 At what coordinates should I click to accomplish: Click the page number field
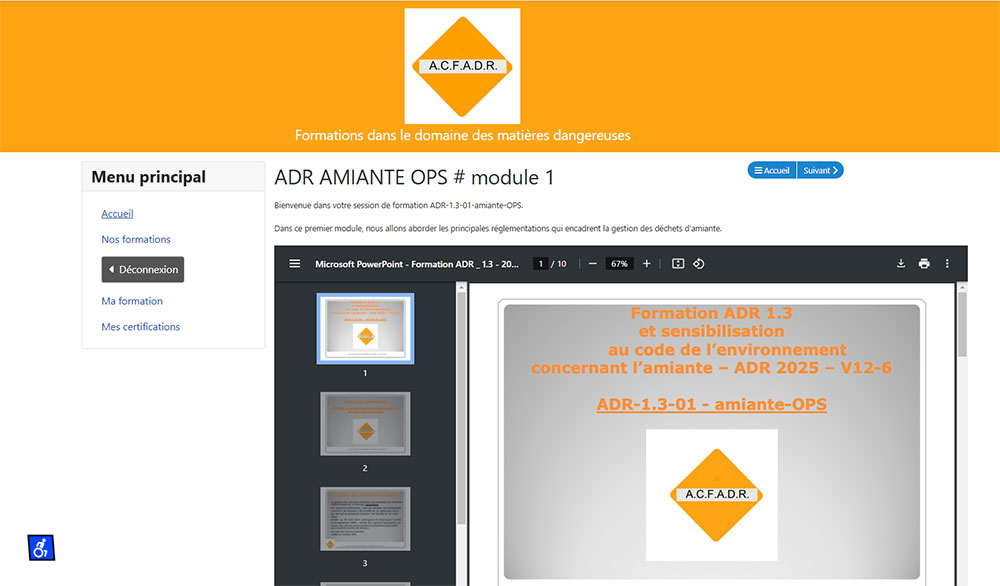coord(540,263)
